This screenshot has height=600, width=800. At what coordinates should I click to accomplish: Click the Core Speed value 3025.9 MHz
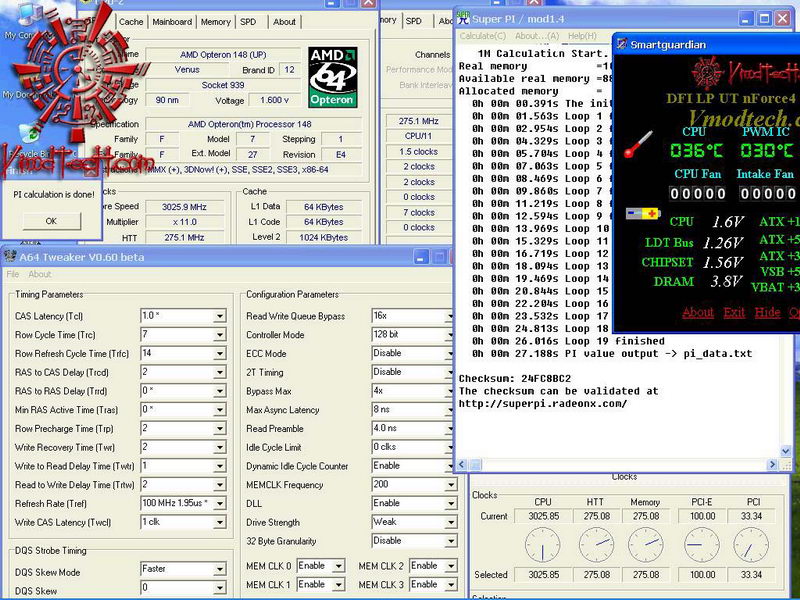184,207
